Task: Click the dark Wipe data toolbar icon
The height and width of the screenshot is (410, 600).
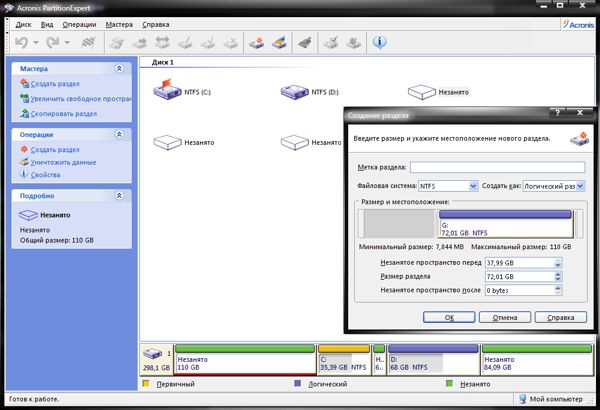Action: 305,42
